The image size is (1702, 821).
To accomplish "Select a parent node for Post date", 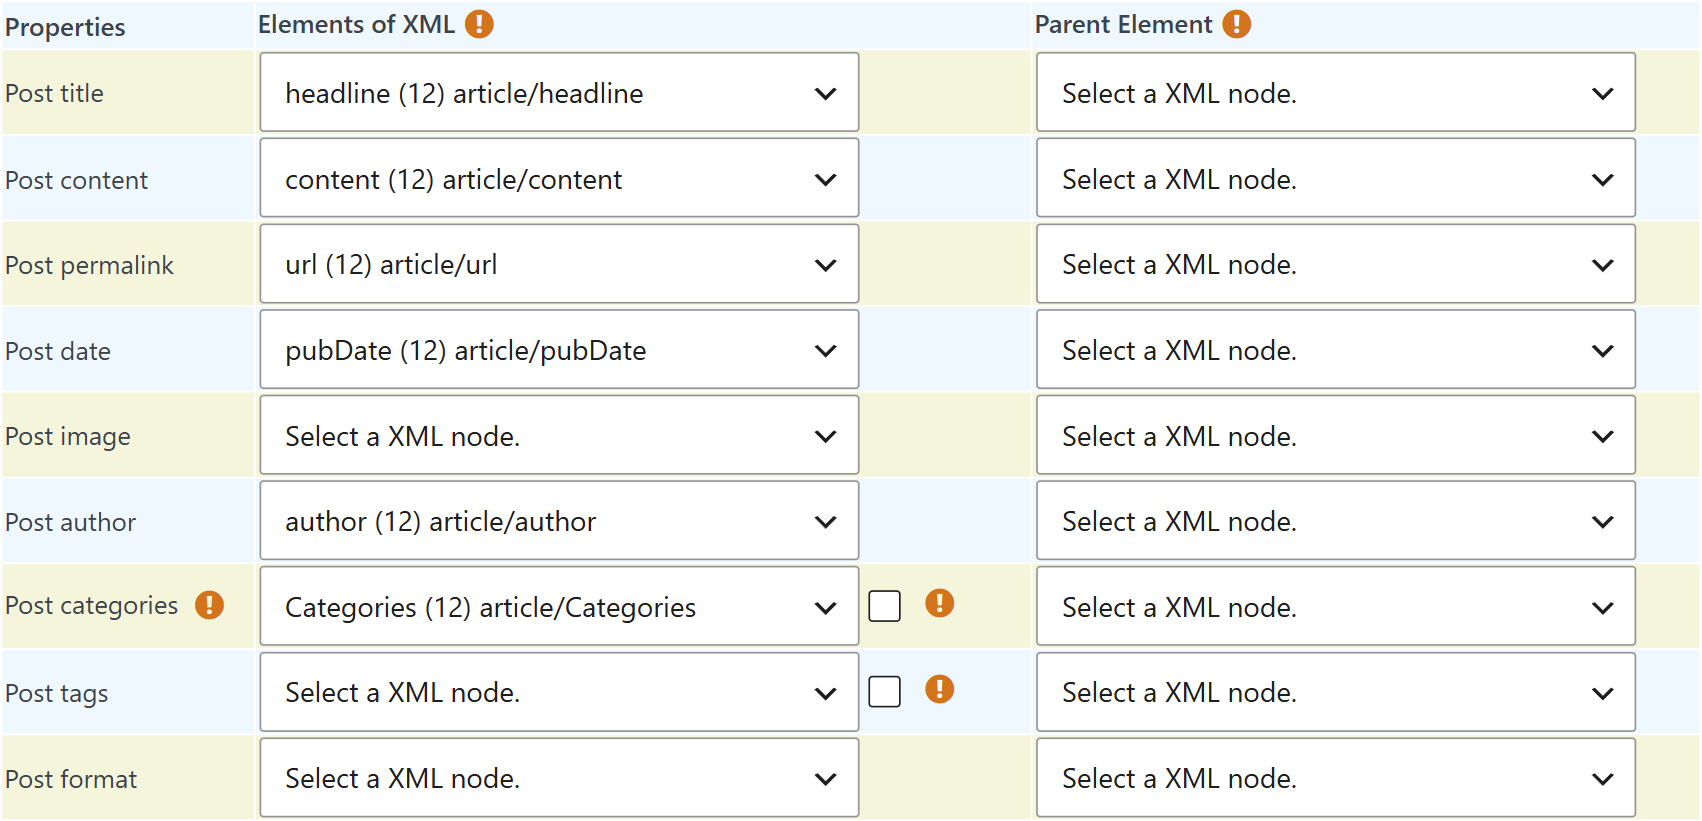I will 1336,350.
